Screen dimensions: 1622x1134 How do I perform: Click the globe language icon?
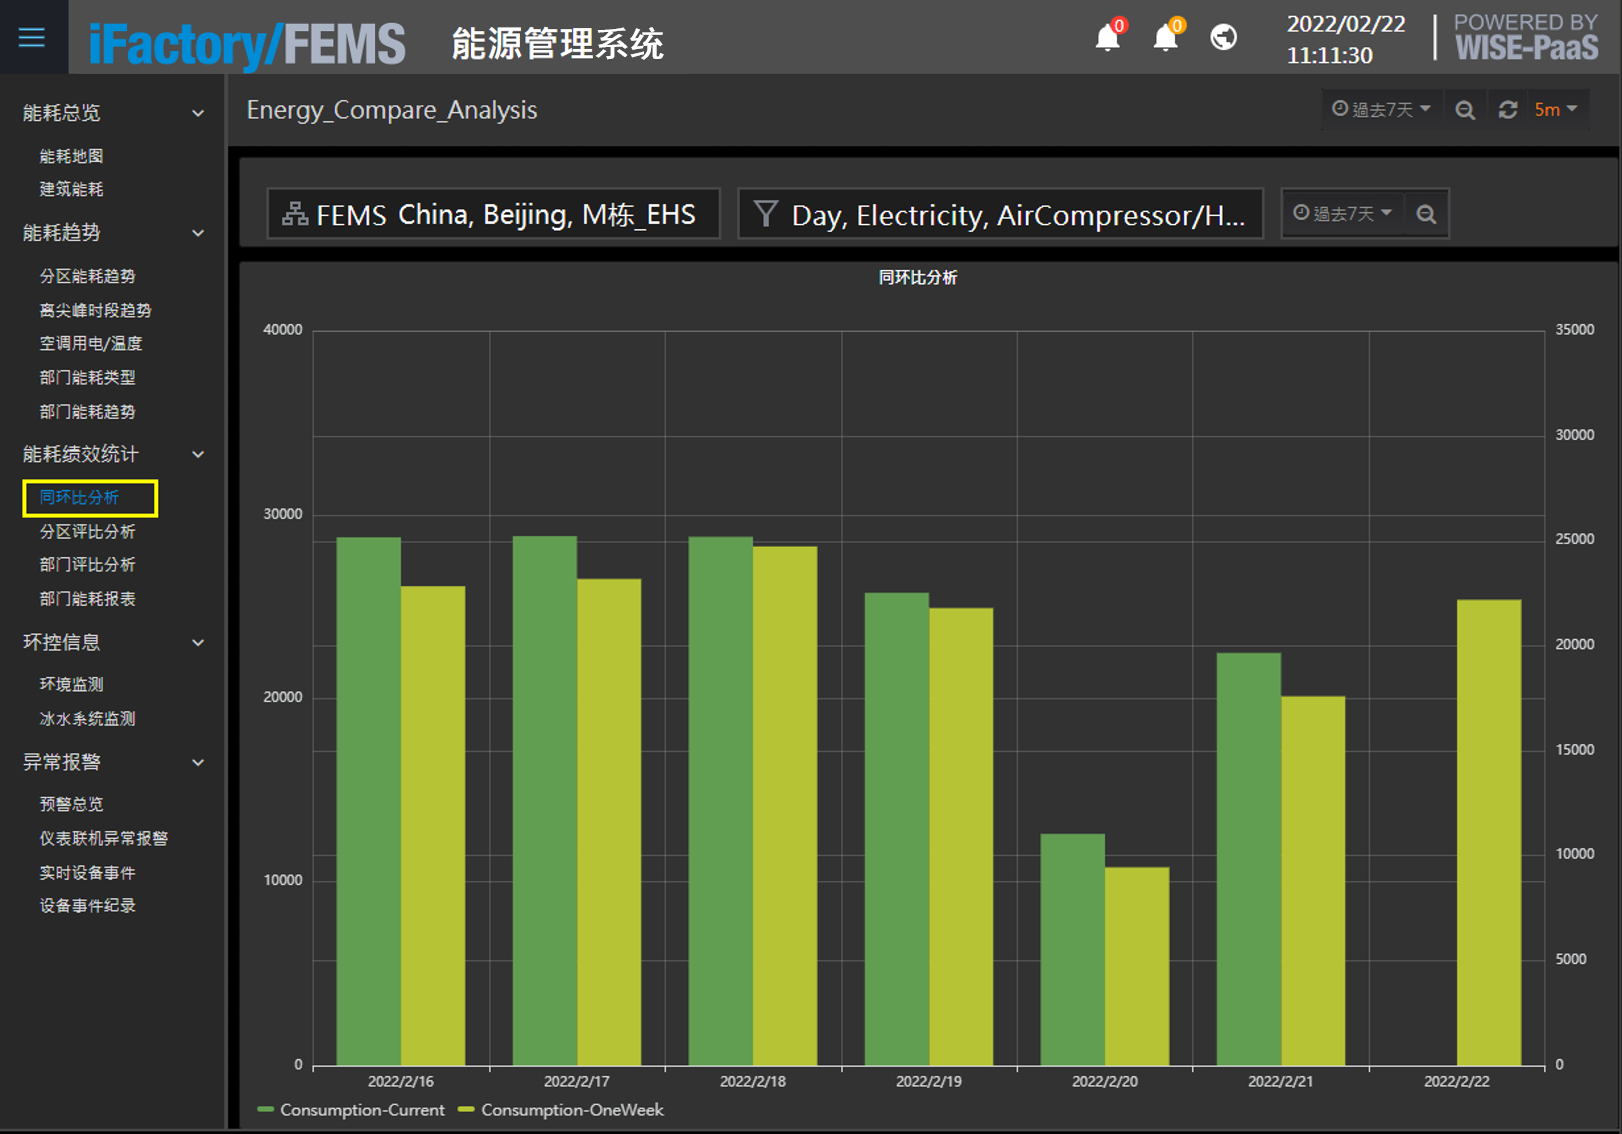click(1224, 37)
